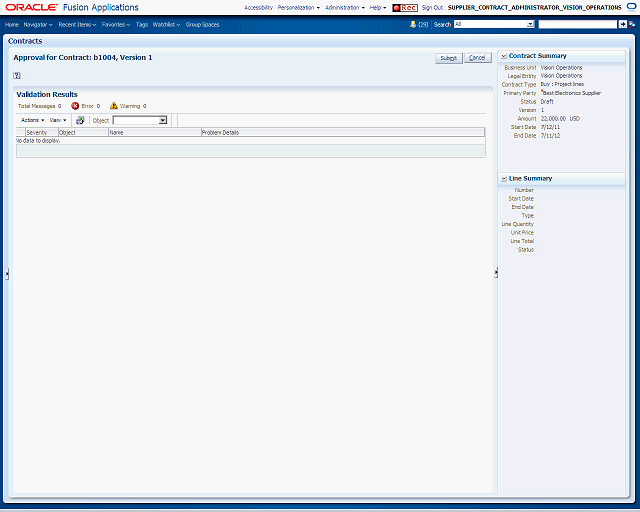Click the Oracle oval logo icon
Screen dimensions: 640x512
[x=631, y=7]
